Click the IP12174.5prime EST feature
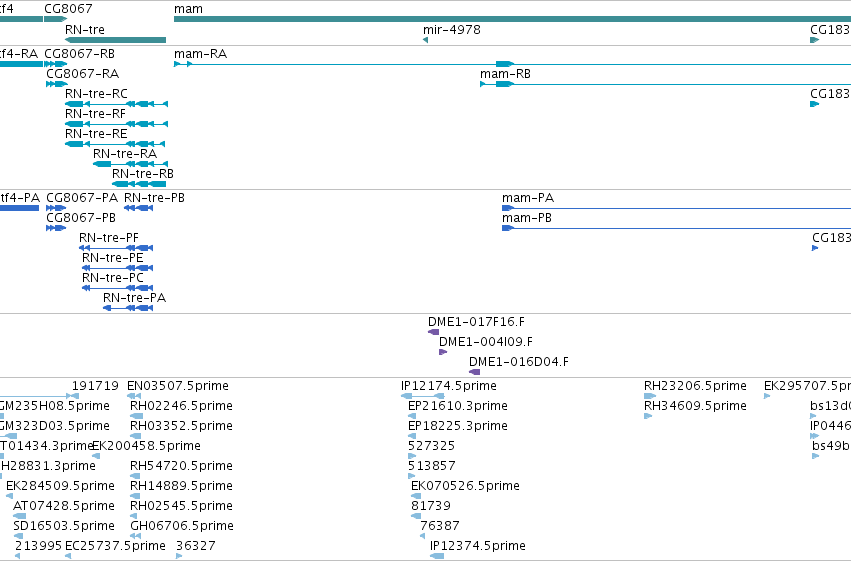The width and height of the screenshot is (851, 561). pyautogui.click(x=423, y=396)
